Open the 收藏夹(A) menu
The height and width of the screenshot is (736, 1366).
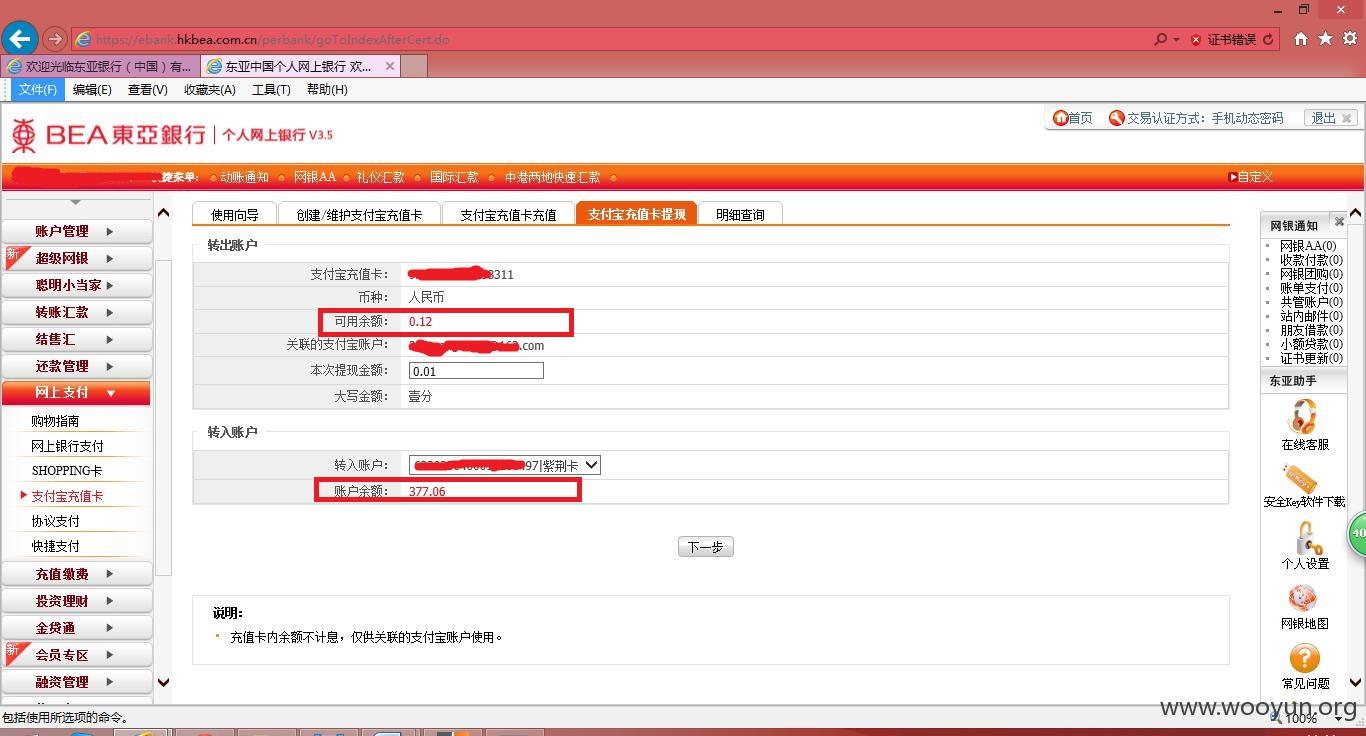[x=209, y=89]
